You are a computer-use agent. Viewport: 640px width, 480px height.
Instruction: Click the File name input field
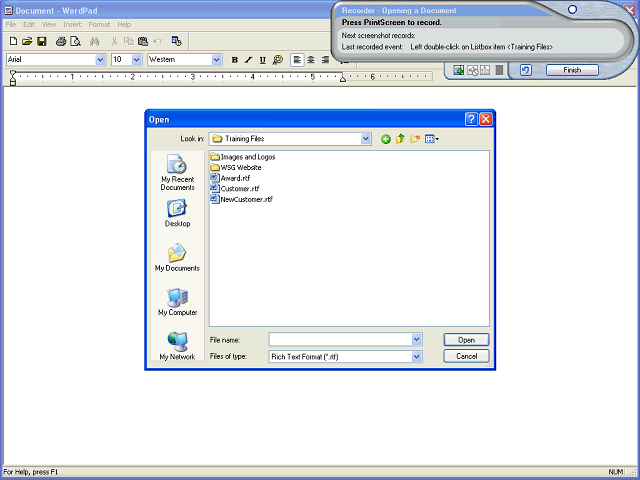click(x=340, y=340)
